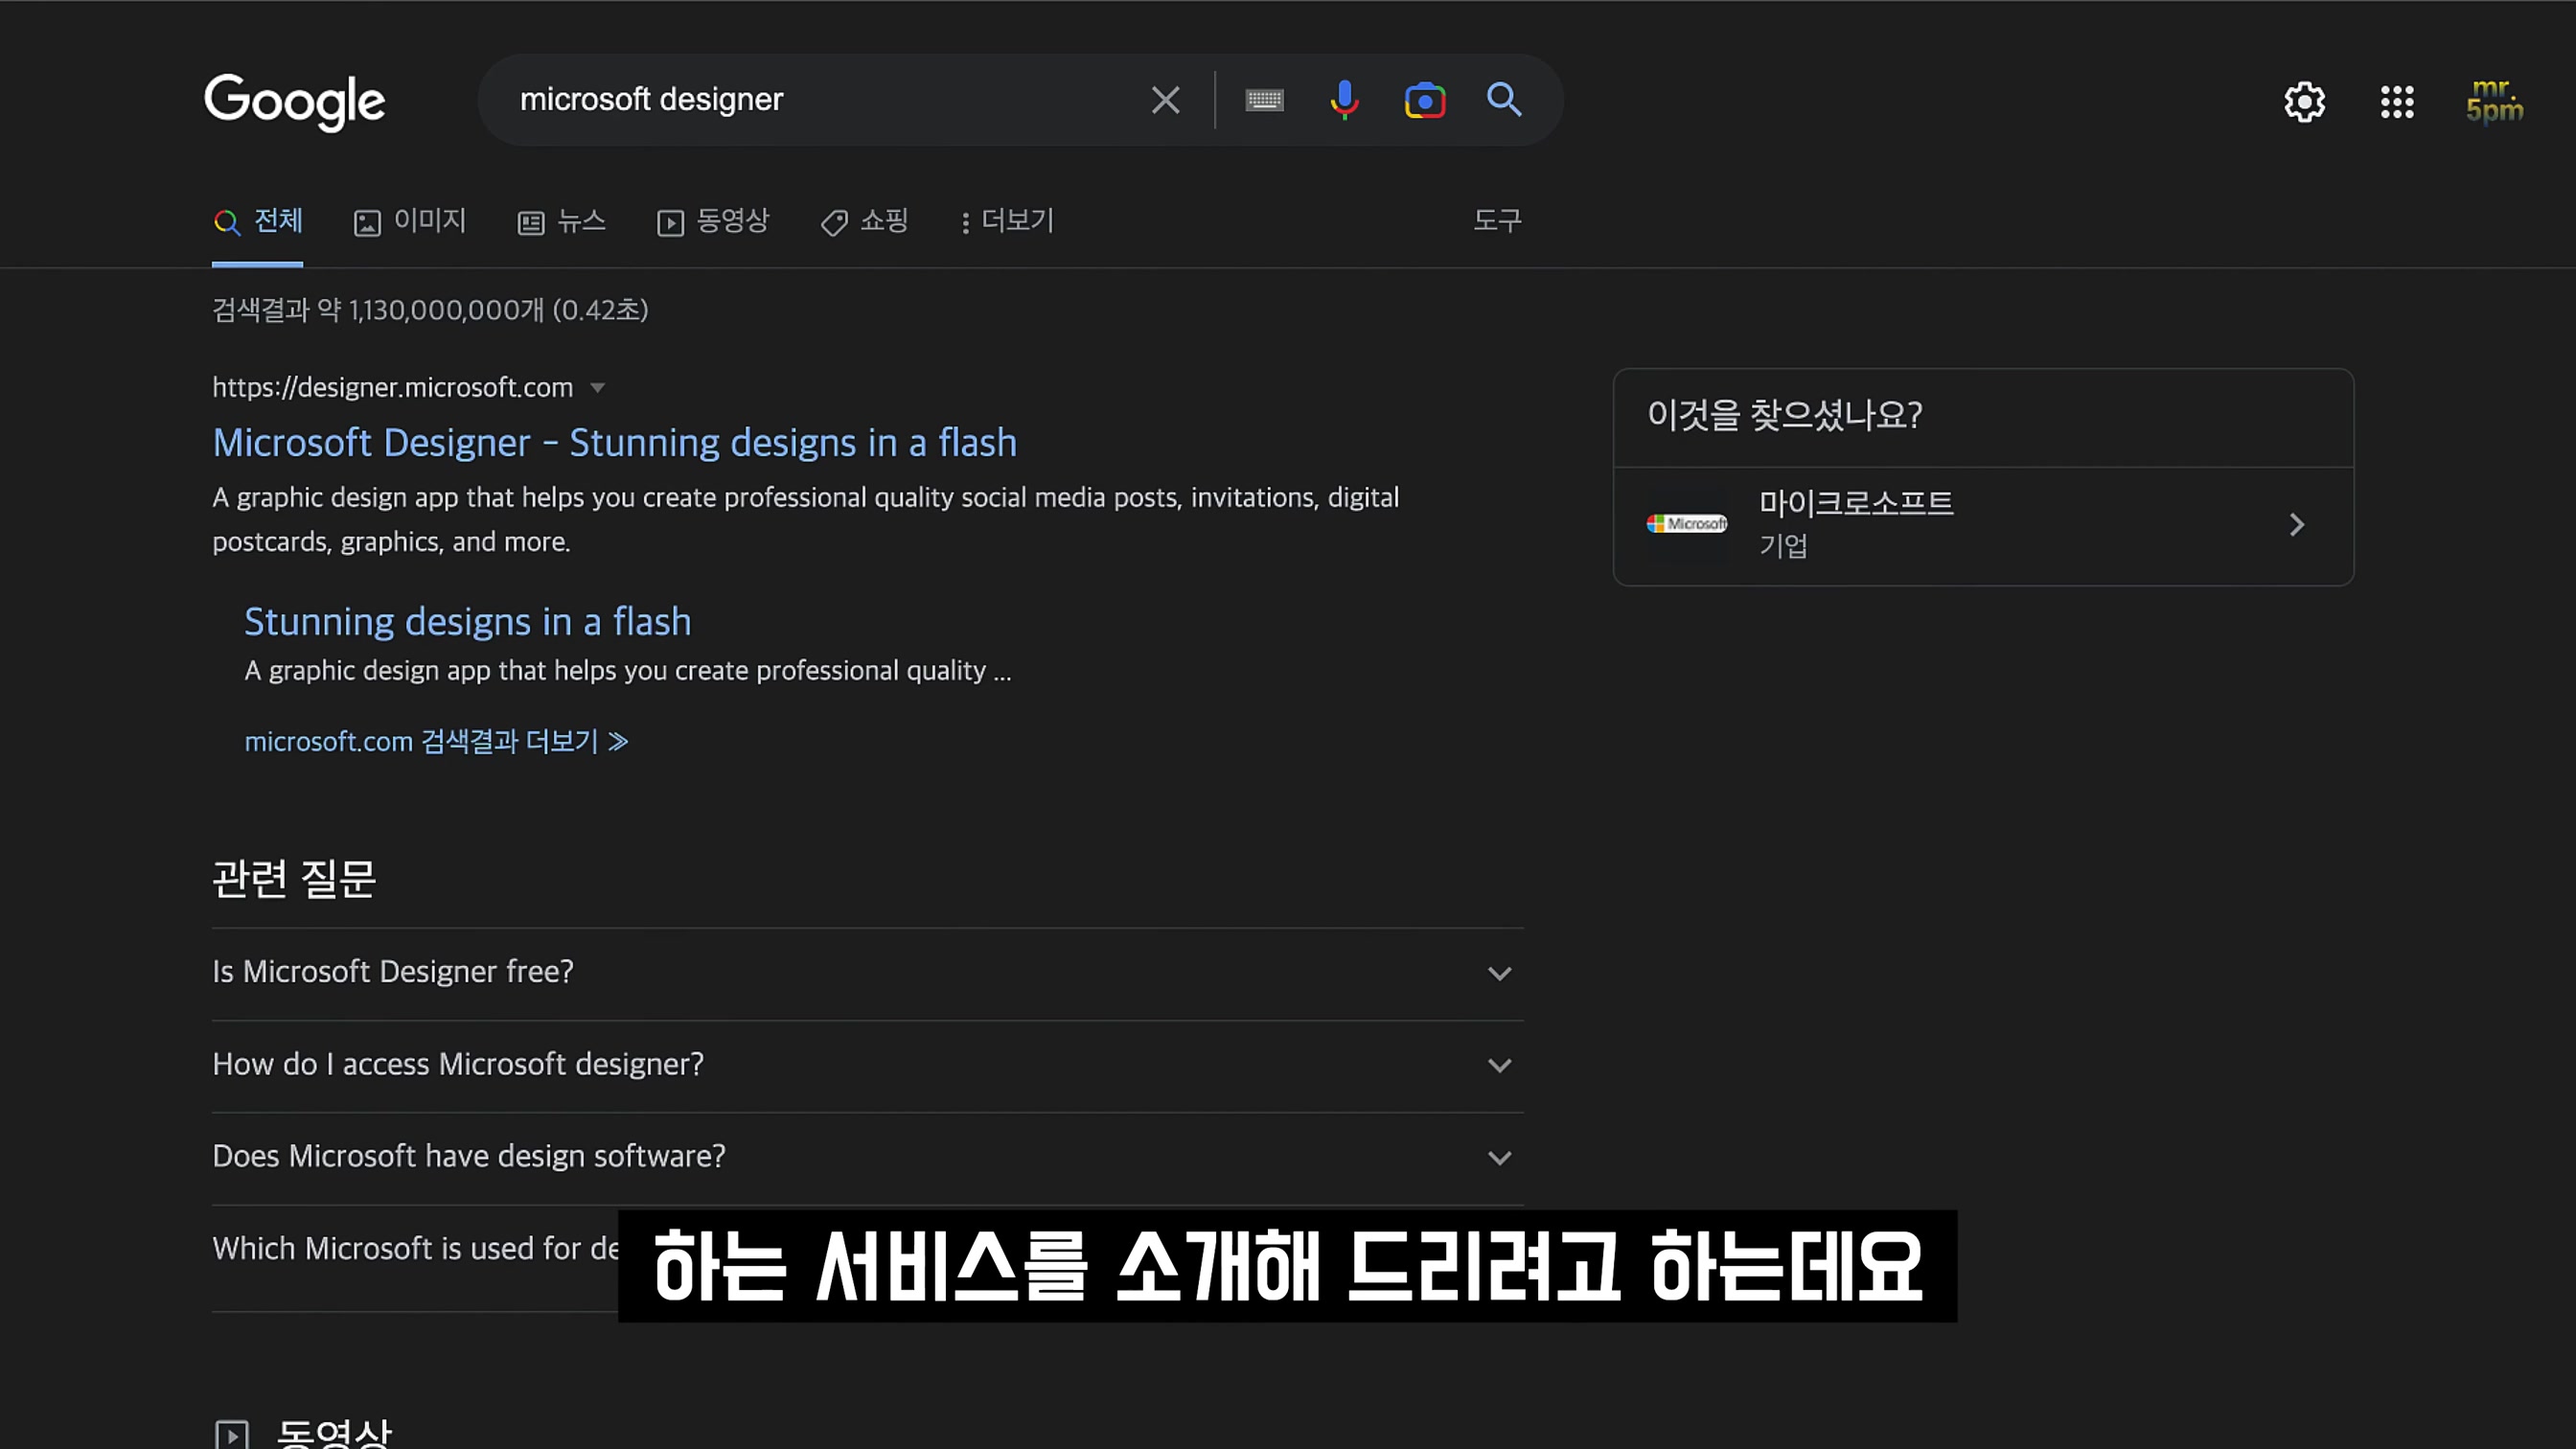Image resolution: width=2576 pixels, height=1449 pixels.
Task: Open the 마이크로소프트 기업 suggestion
Action: click(x=1983, y=525)
